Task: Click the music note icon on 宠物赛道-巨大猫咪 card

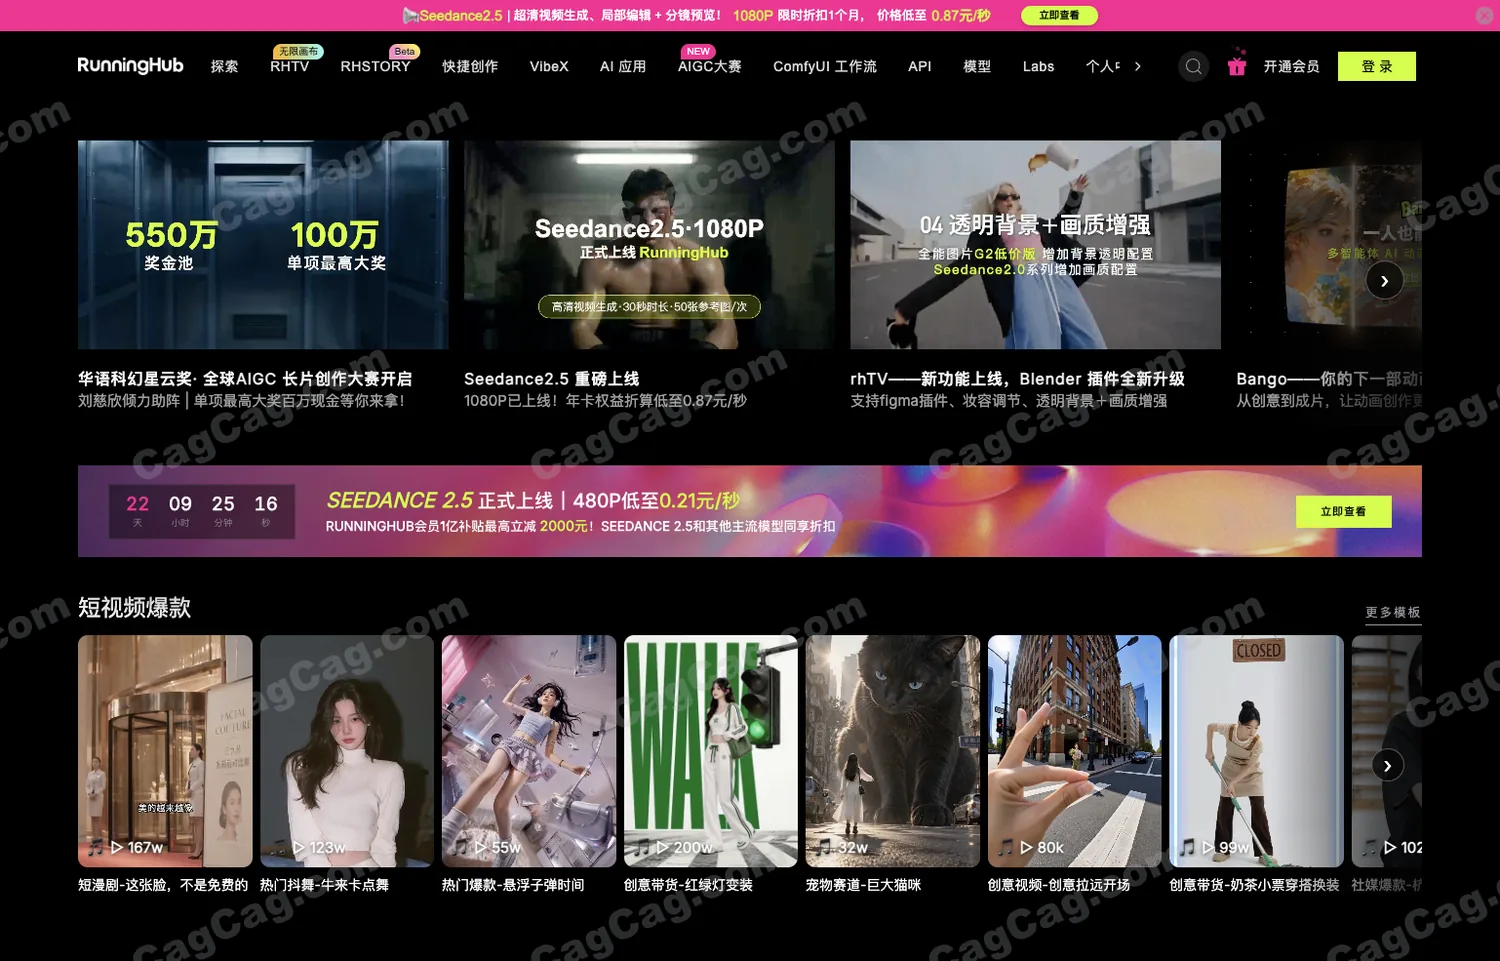Action: [x=823, y=847]
